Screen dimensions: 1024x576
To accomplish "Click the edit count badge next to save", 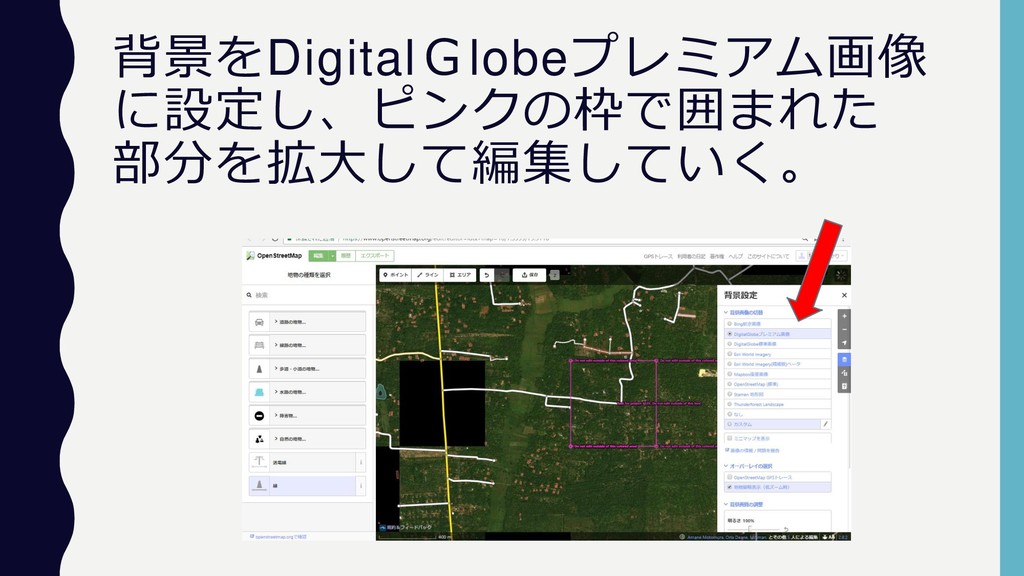I will [x=554, y=275].
